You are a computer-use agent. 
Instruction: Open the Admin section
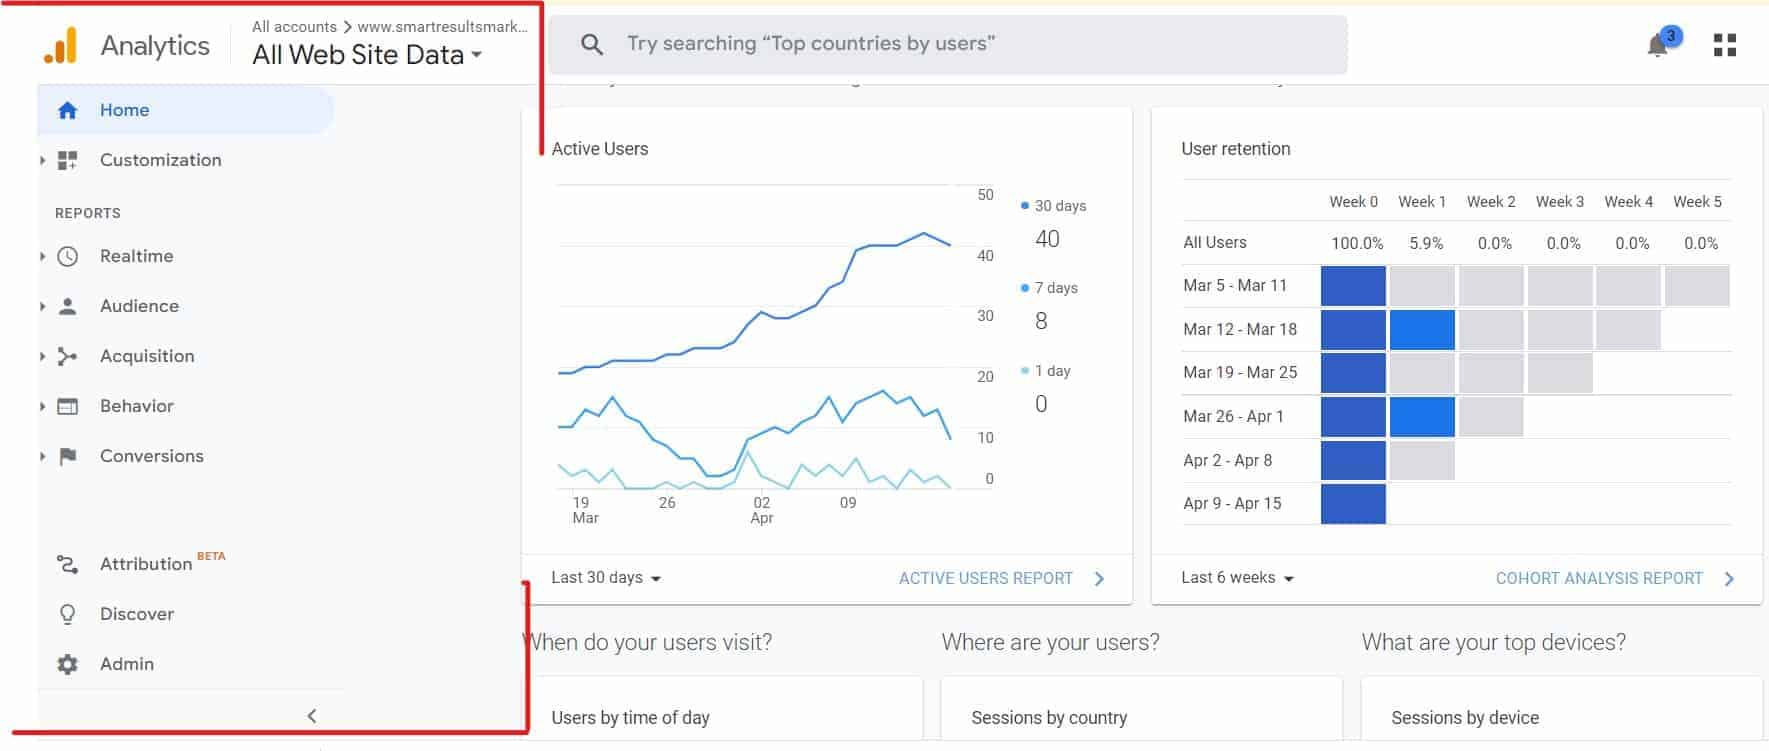(127, 664)
